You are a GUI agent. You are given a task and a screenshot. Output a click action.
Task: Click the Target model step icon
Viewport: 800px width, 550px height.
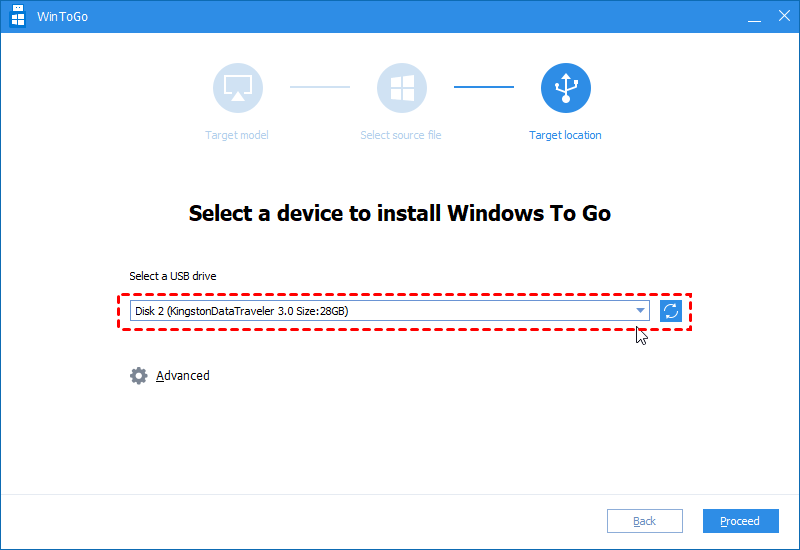click(x=237, y=88)
